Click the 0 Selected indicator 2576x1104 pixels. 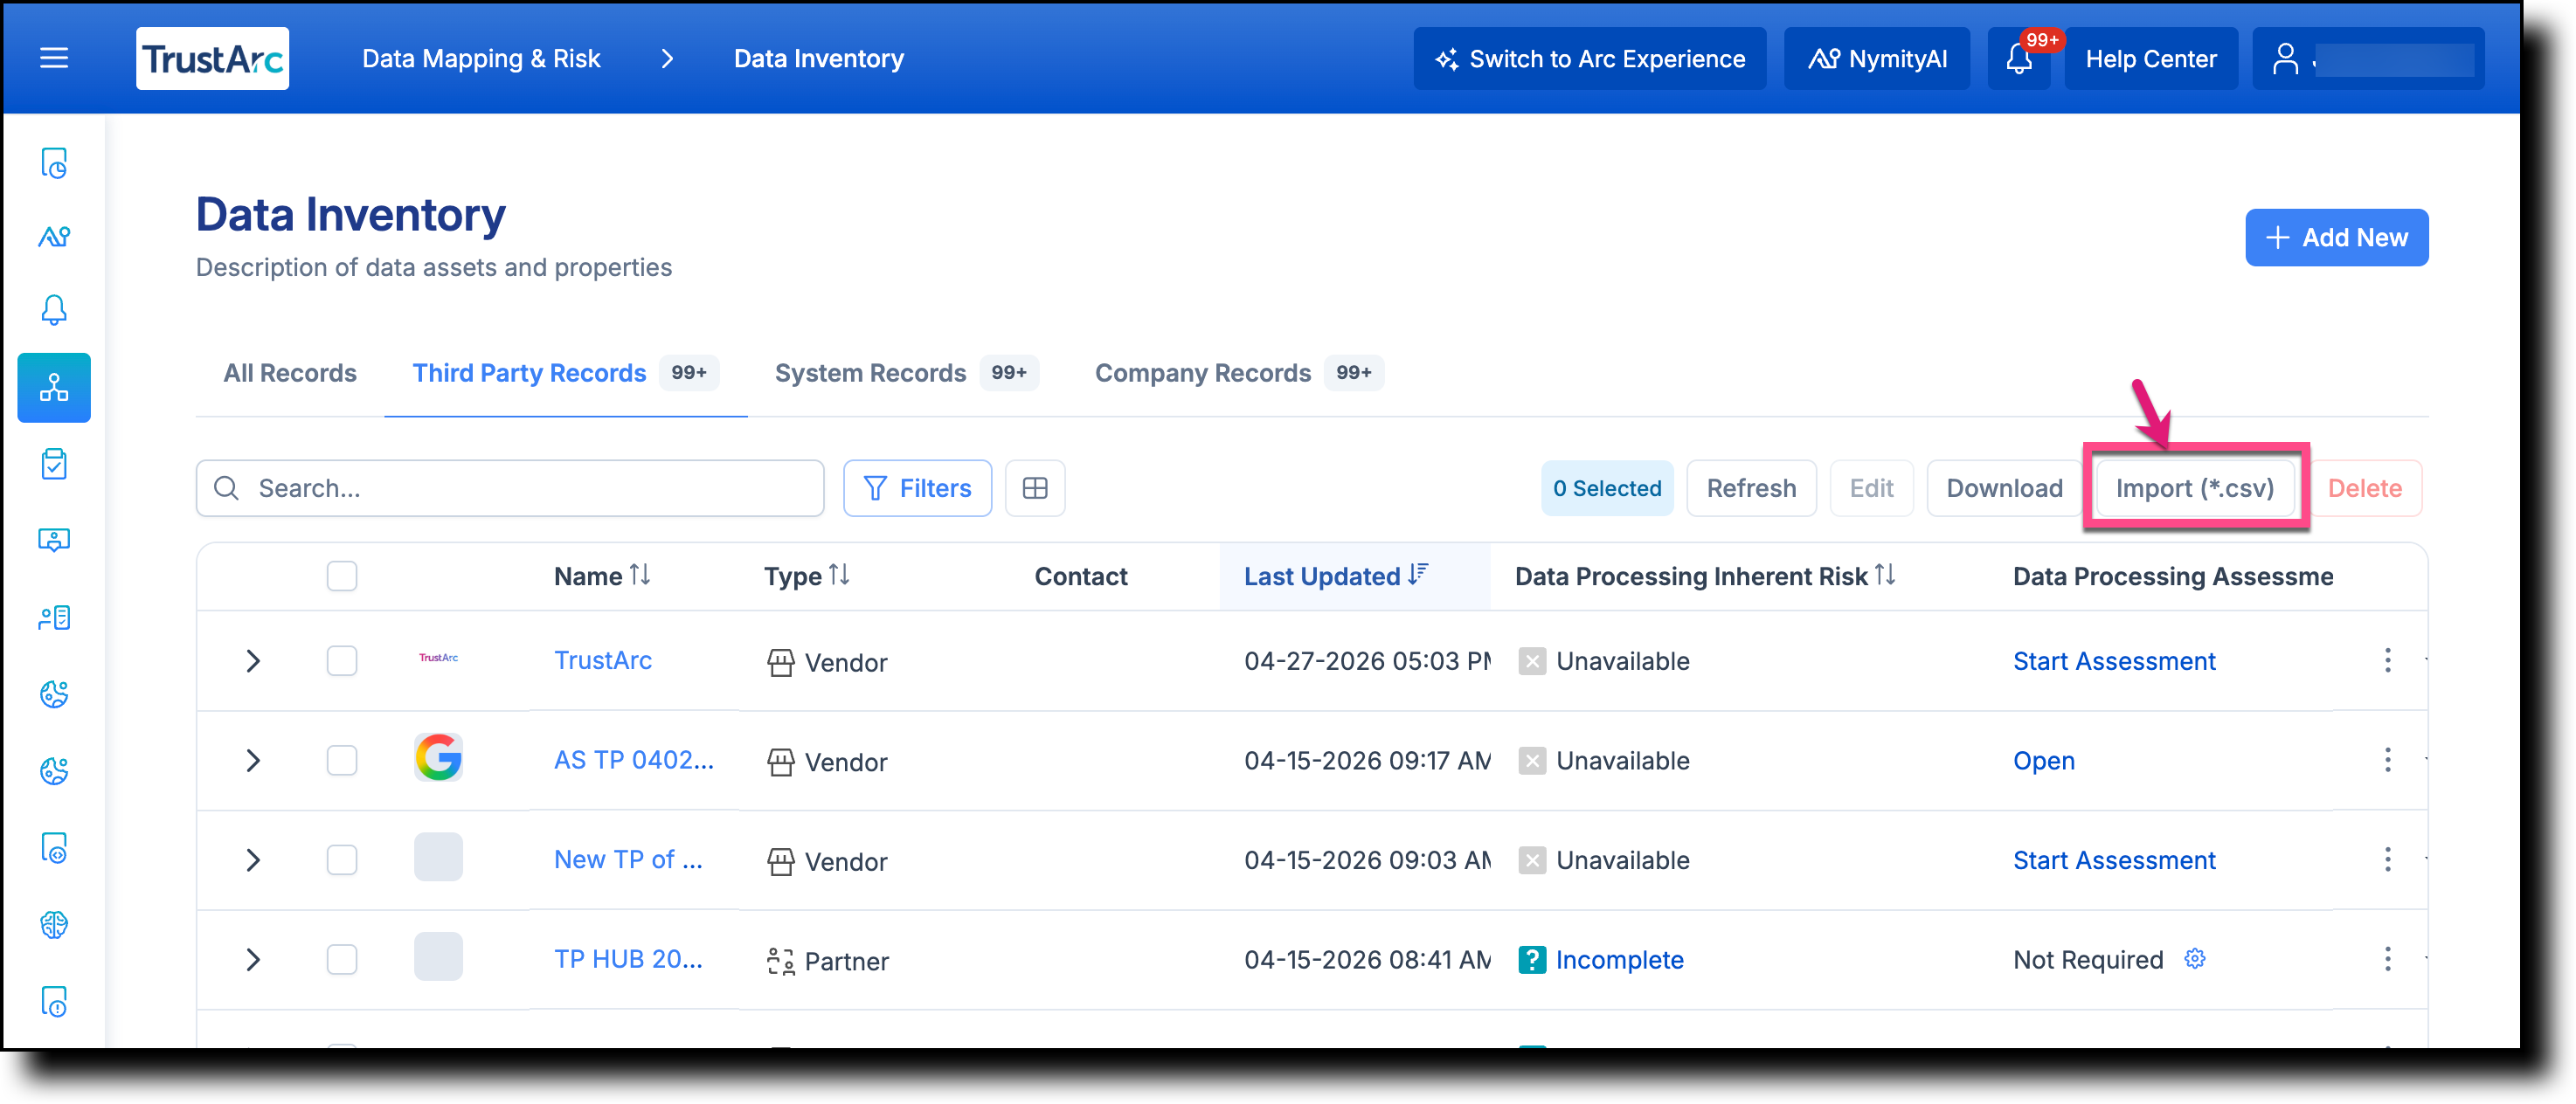tap(1607, 488)
